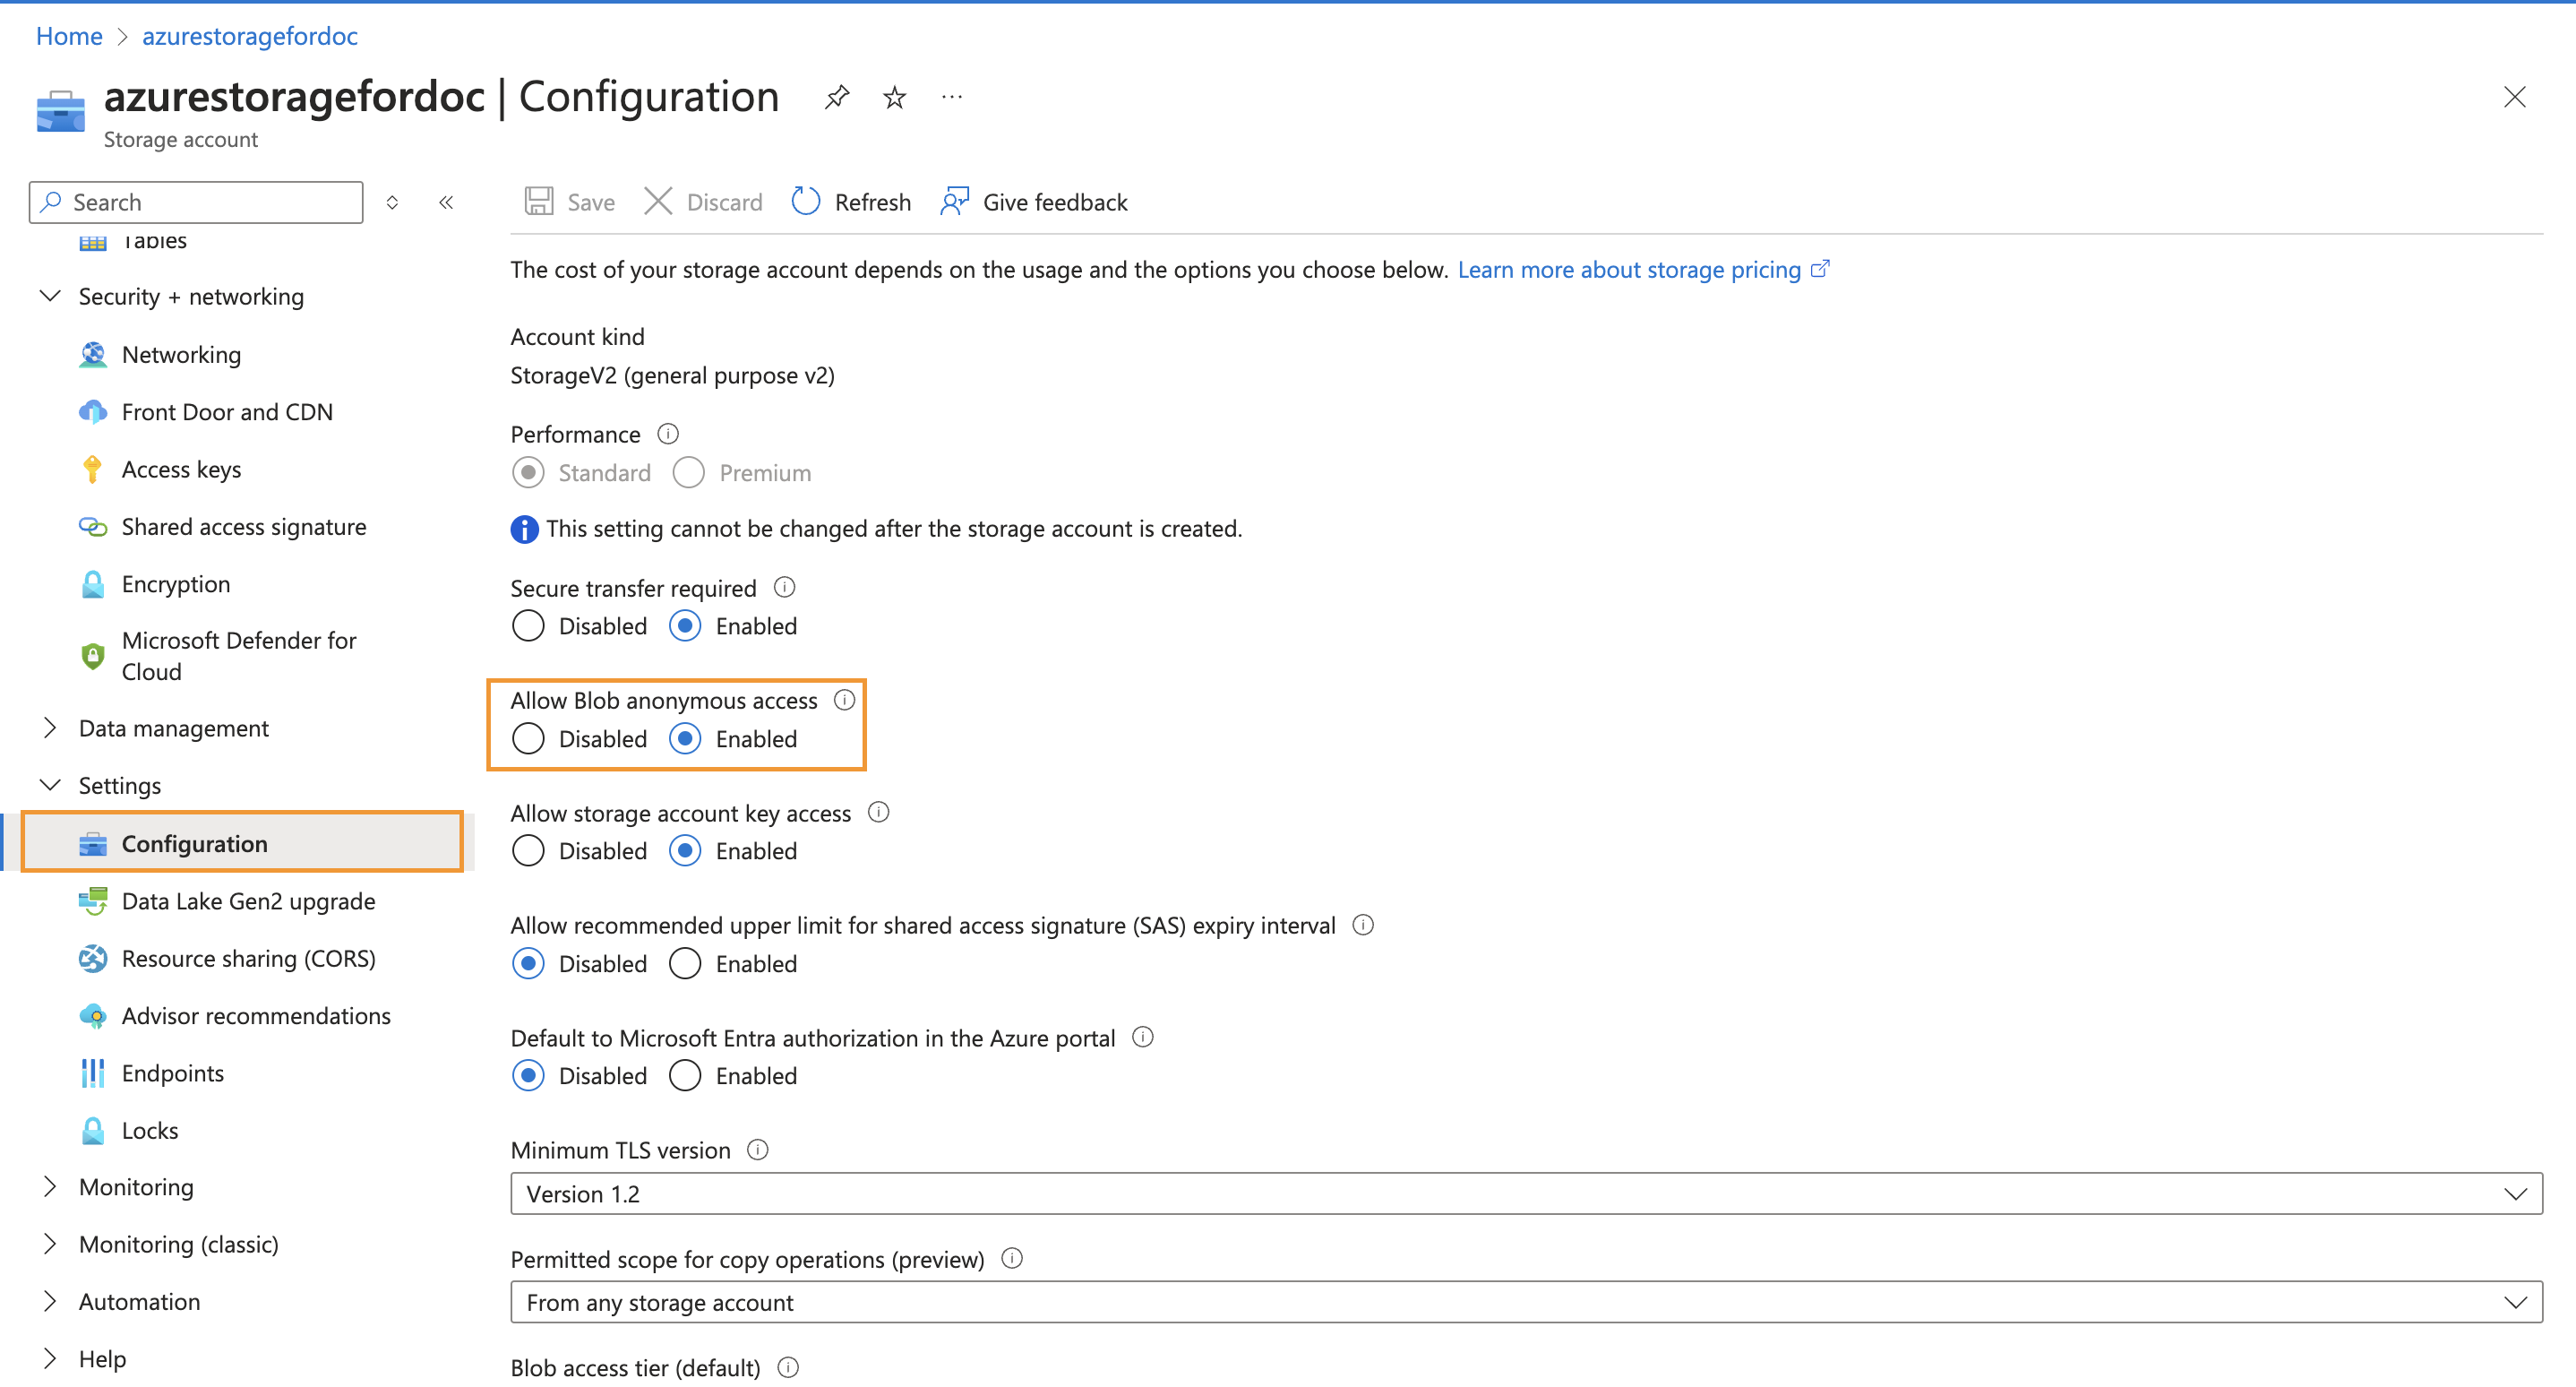The height and width of the screenshot is (1387, 2576).
Task: Open Access keys in the sidebar
Action: (x=181, y=470)
